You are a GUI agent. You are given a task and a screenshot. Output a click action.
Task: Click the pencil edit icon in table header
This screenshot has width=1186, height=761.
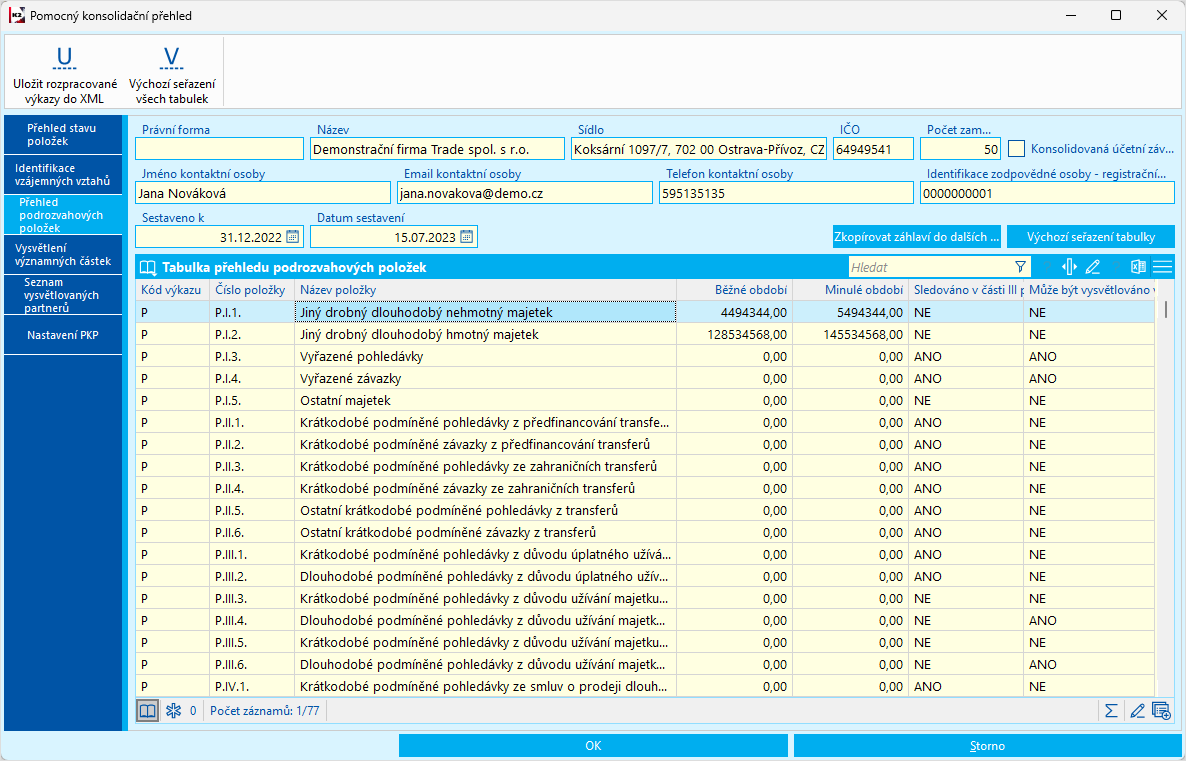click(x=1093, y=267)
